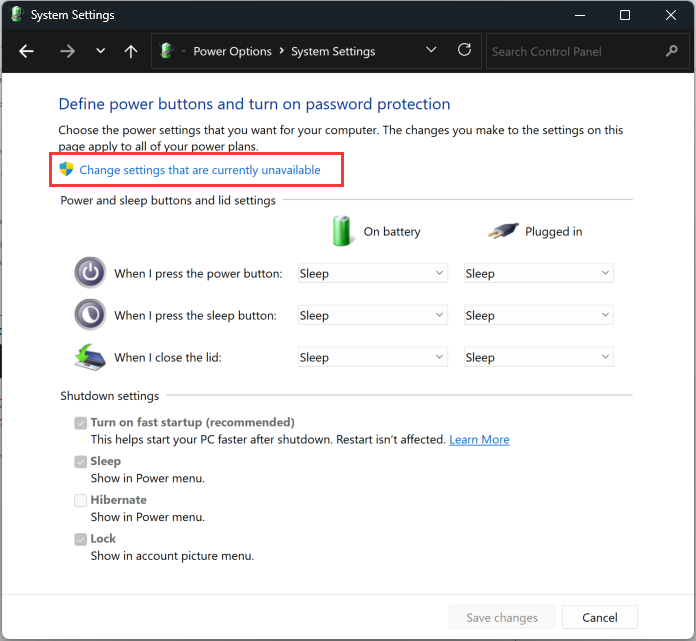Maximize the System Settings window

tap(625, 15)
